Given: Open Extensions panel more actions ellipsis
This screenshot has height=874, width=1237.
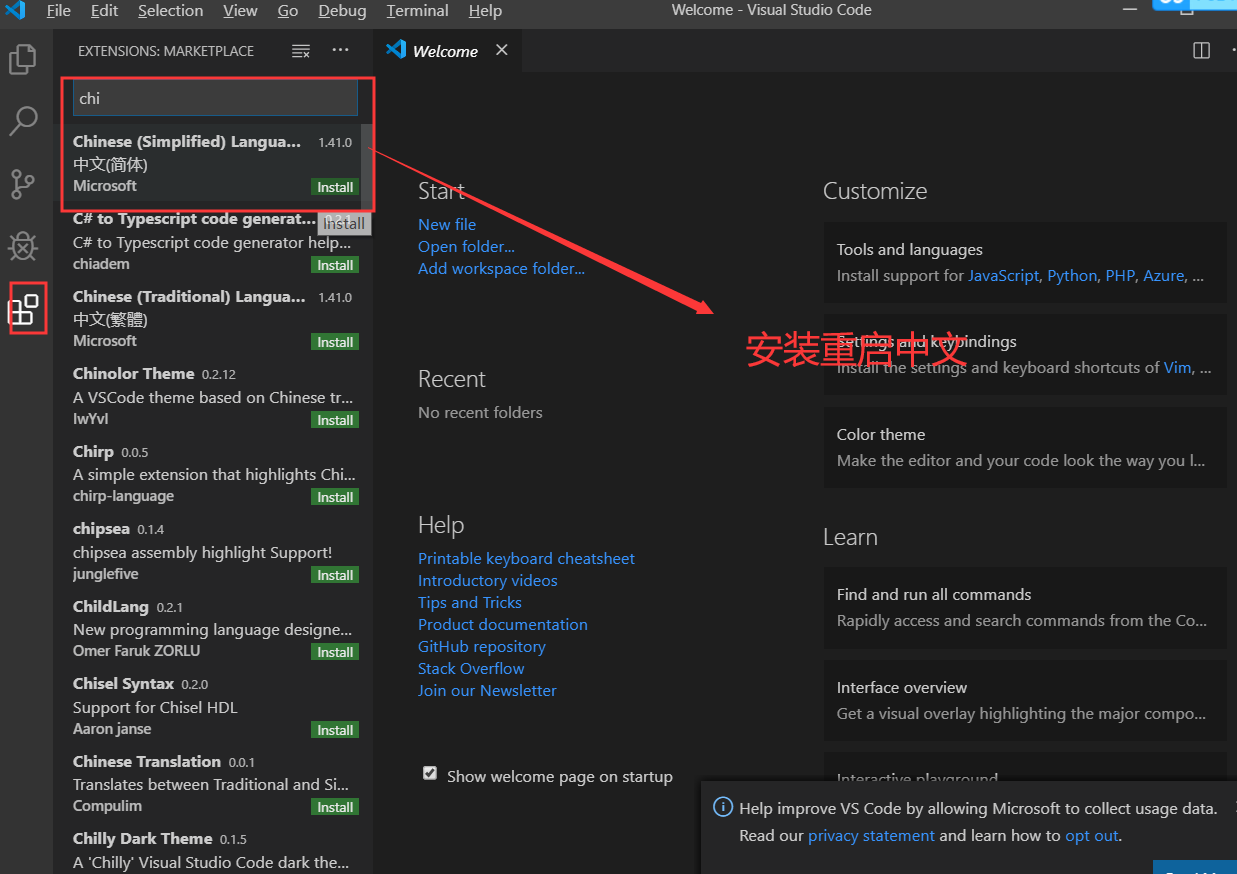Looking at the screenshot, I should 341,50.
